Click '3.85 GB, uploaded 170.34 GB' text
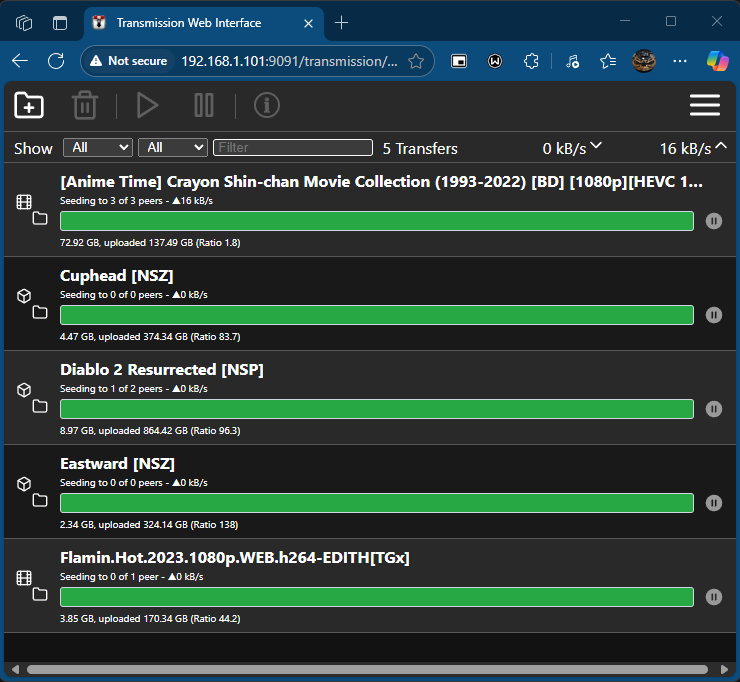Image resolution: width=740 pixels, height=682 pixels. [x=124, y=618]
